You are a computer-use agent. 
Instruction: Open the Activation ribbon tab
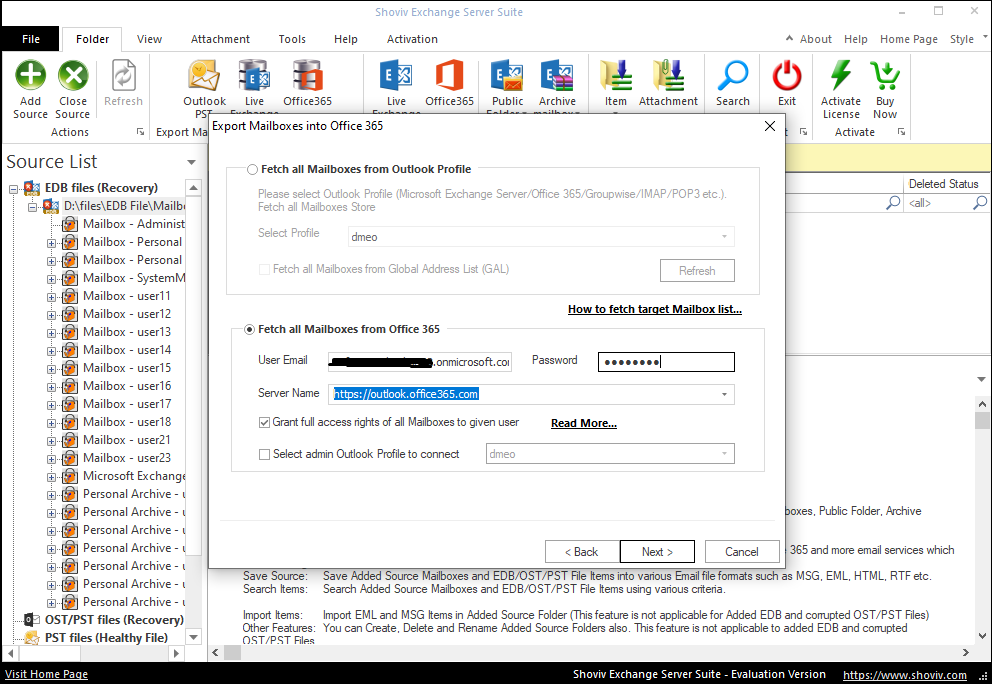click(412, 39)
